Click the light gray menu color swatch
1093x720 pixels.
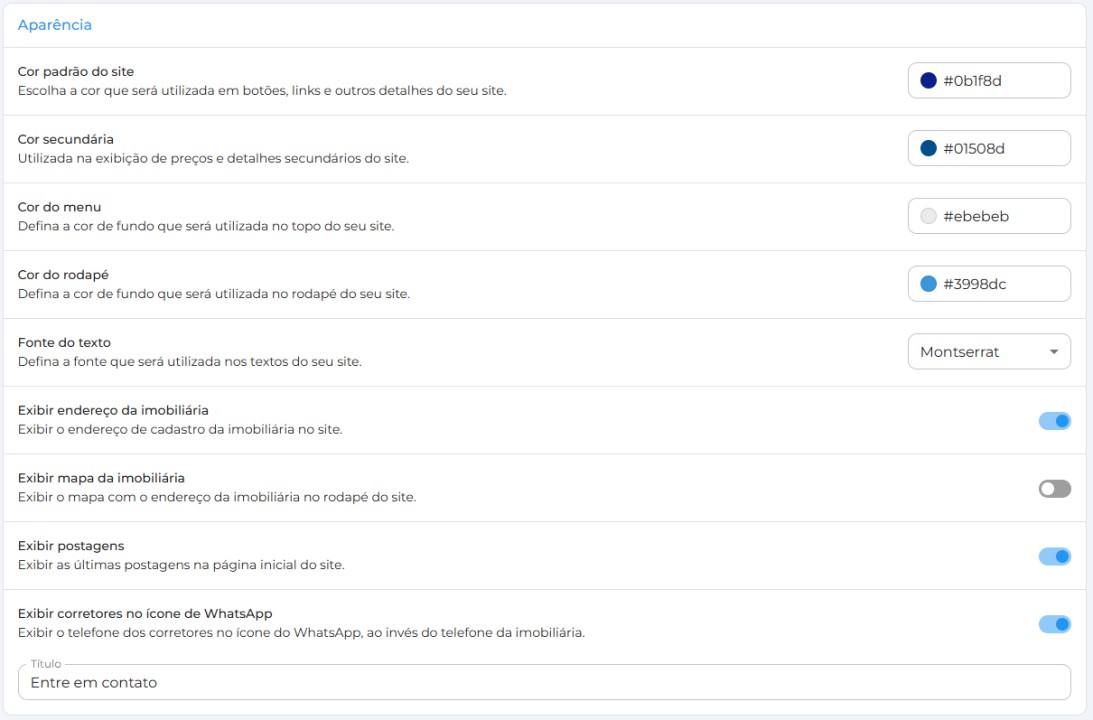tap(928, 216)
